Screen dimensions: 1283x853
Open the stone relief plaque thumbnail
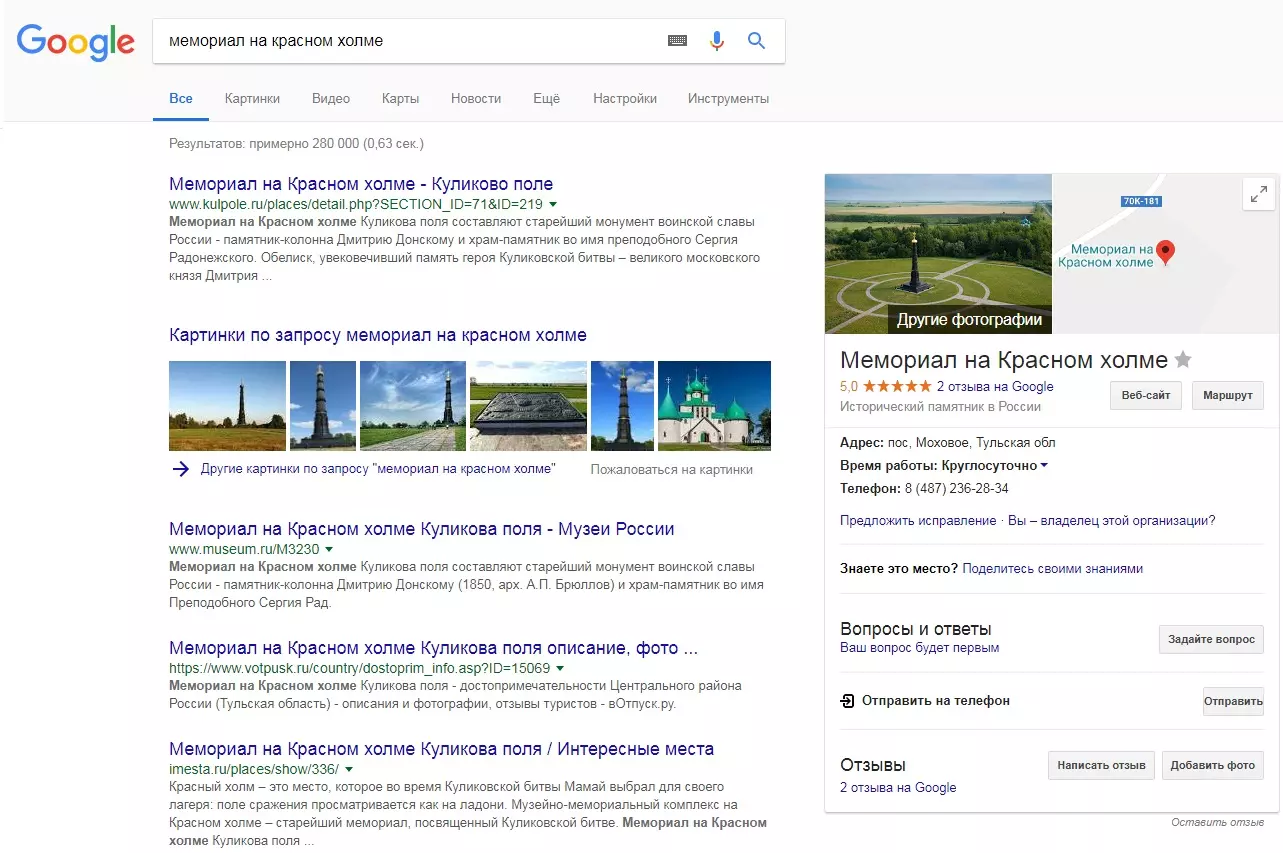(529, 406)
